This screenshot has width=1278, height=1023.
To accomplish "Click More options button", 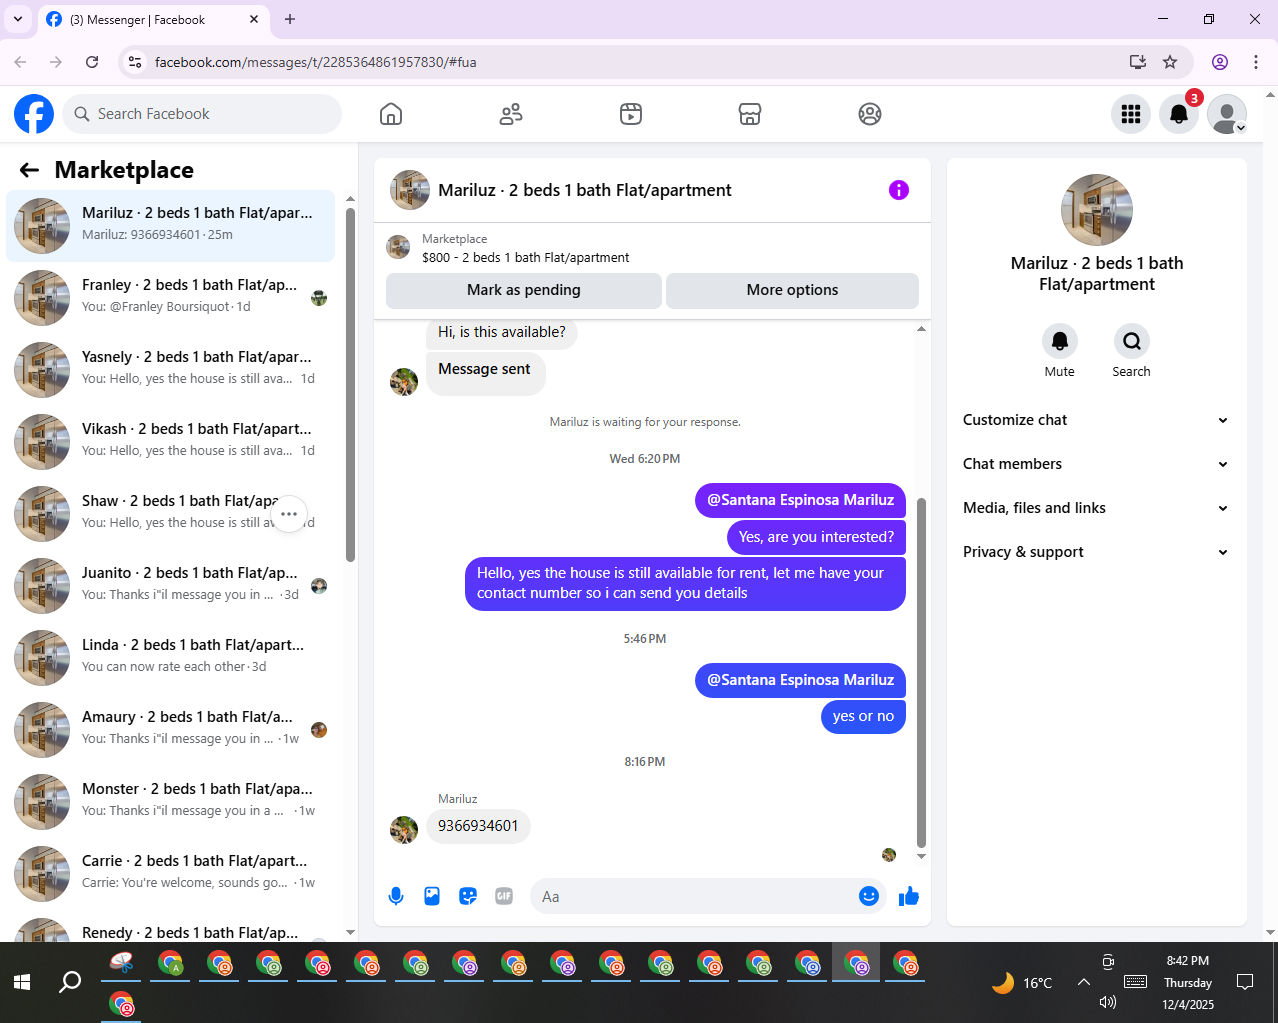I will (x=792, y=290).
